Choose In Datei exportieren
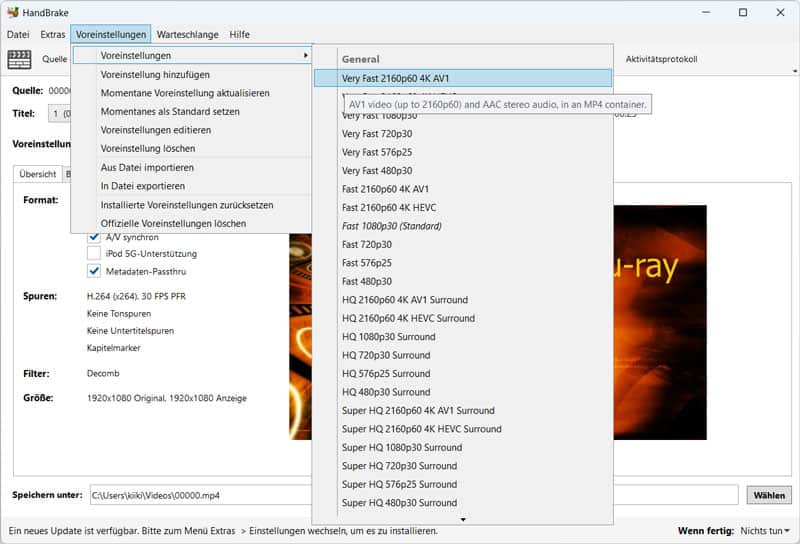This screenshot has height=544, width=800. point(192,186)
